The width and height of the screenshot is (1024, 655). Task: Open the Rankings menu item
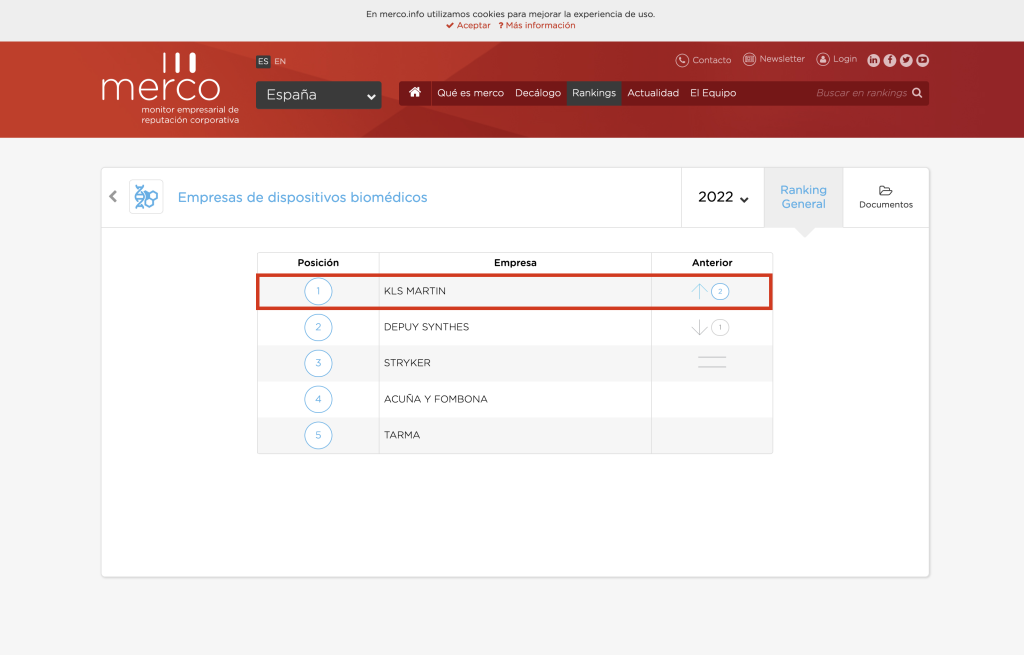pos(594,93)
